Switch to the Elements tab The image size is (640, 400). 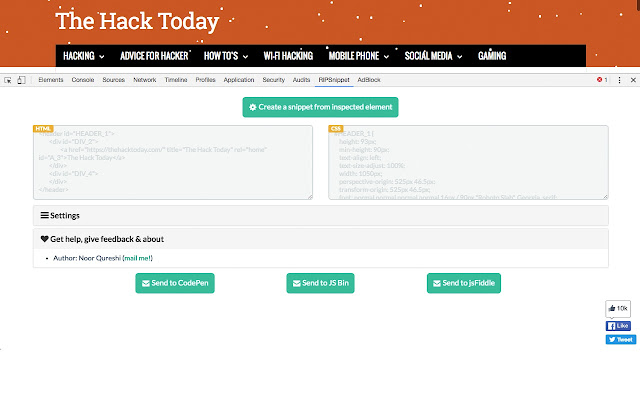[51, 80]
